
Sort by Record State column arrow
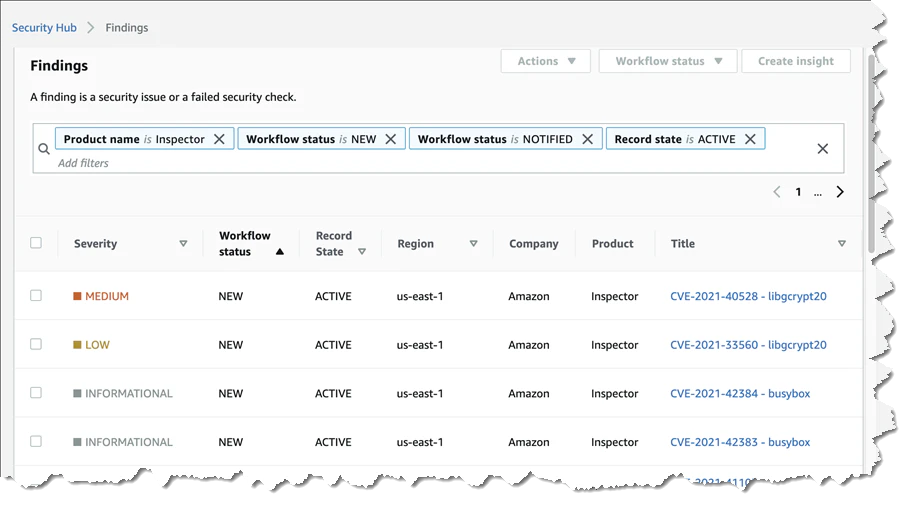click(x=362, y=251)
